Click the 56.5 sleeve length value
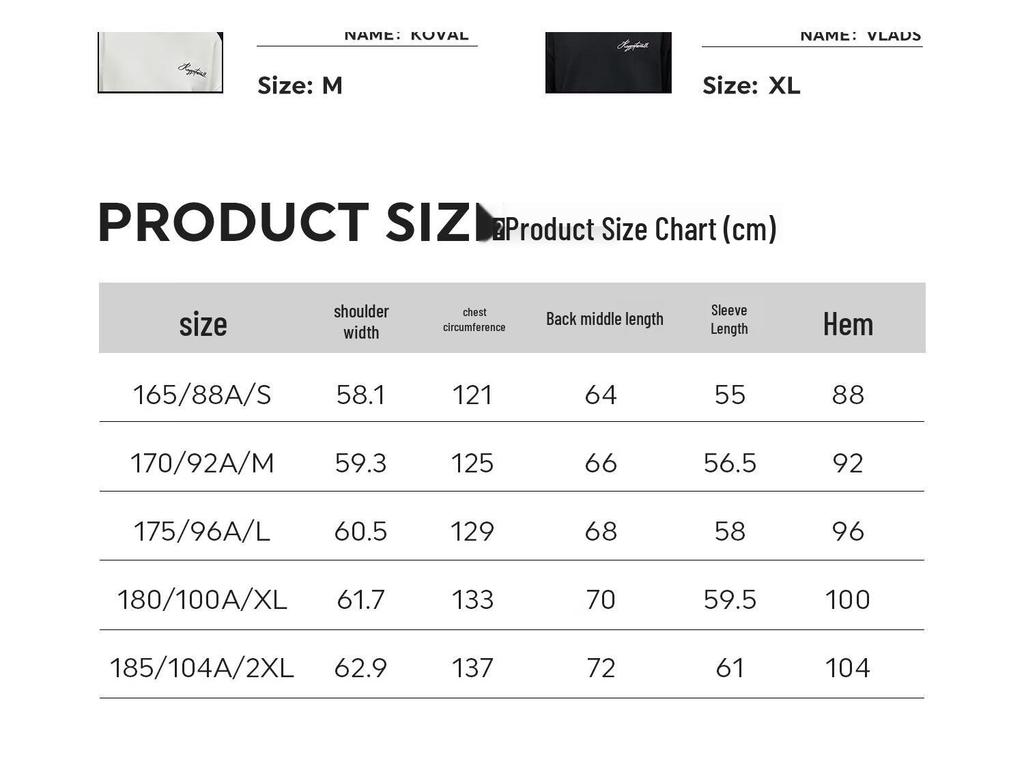Image resolution: width=1024 pixels, height=768 pixels. coord(730,463)
